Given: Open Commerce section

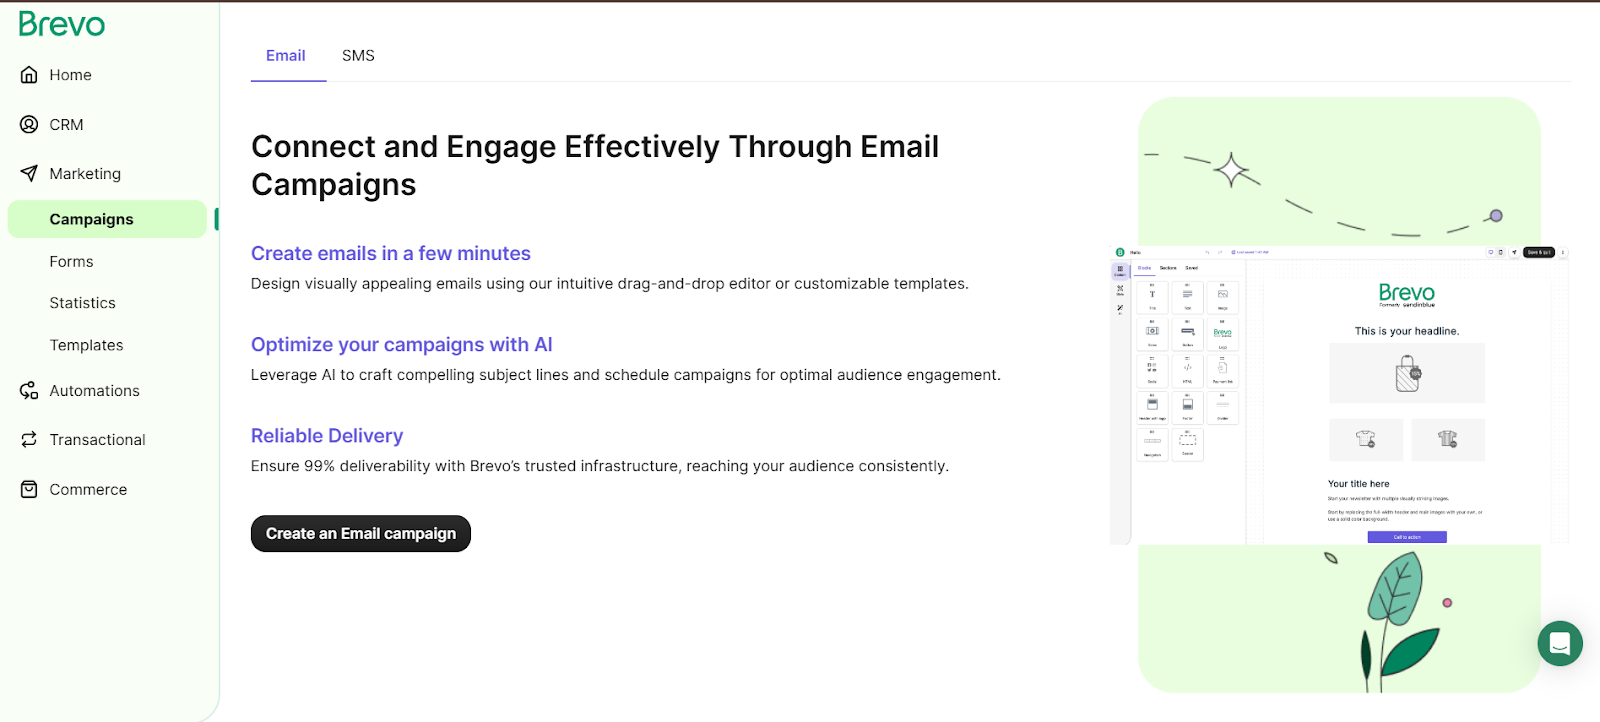Looking at the screenshot, I should [88, 490].
